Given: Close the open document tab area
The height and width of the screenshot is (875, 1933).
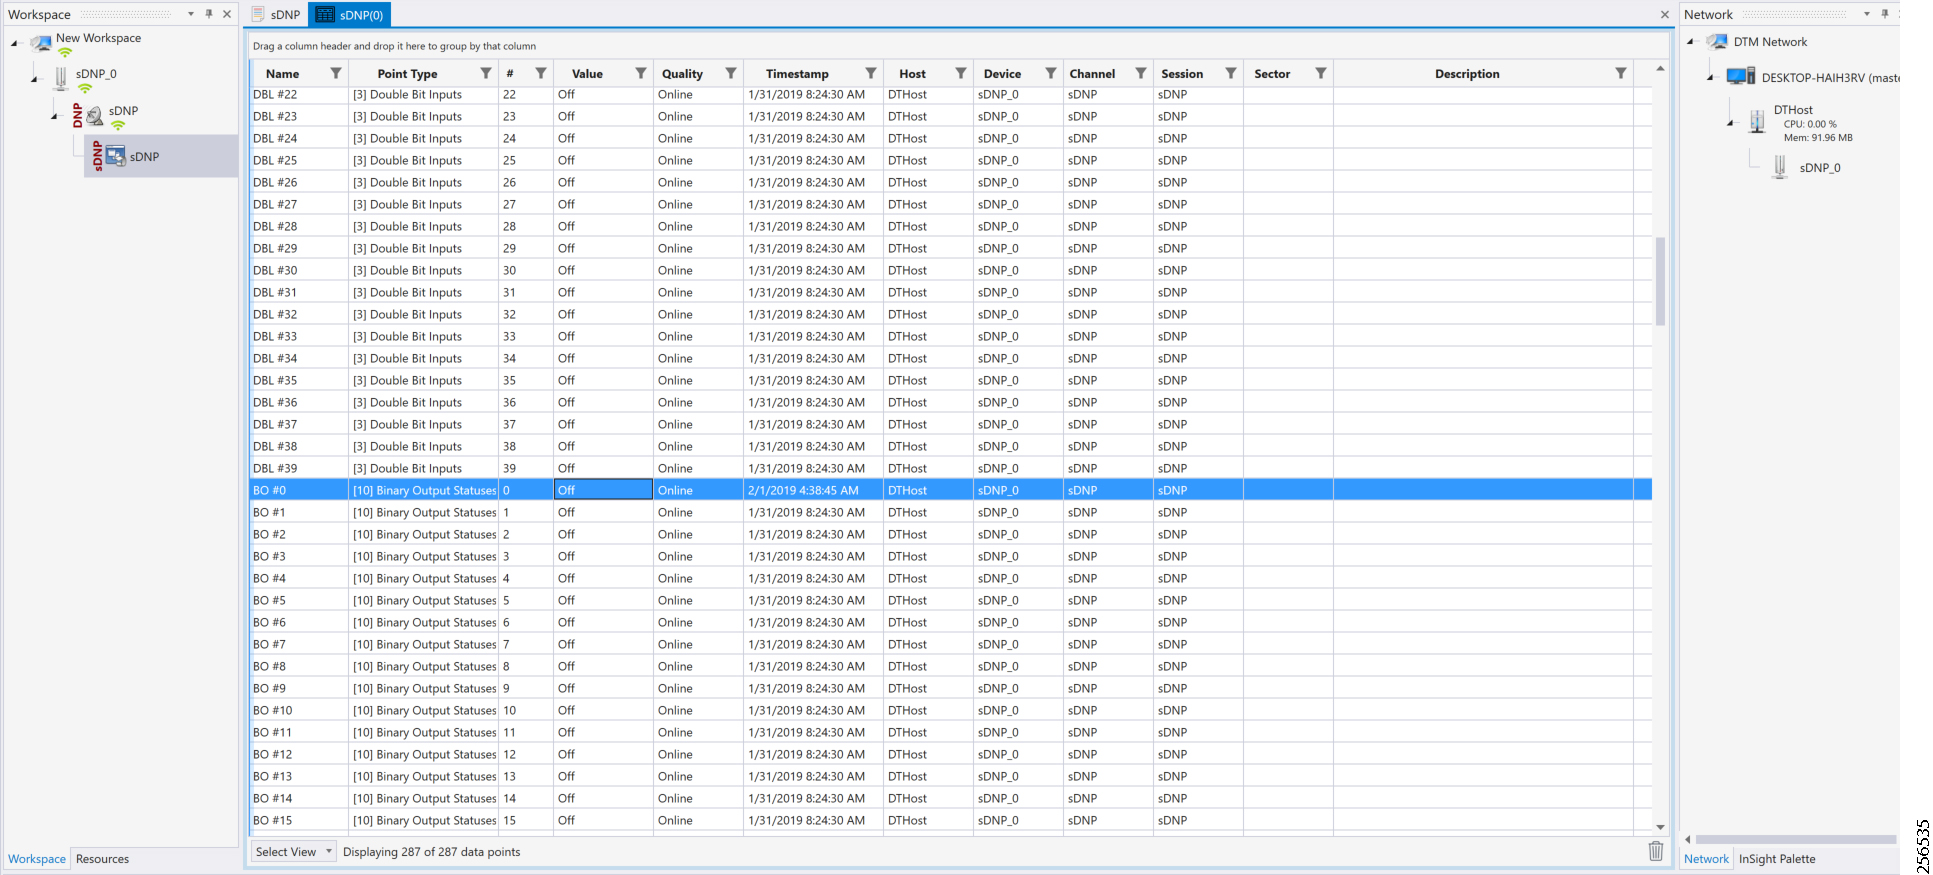Looking at the screenshot, I should pos(1665,14).
